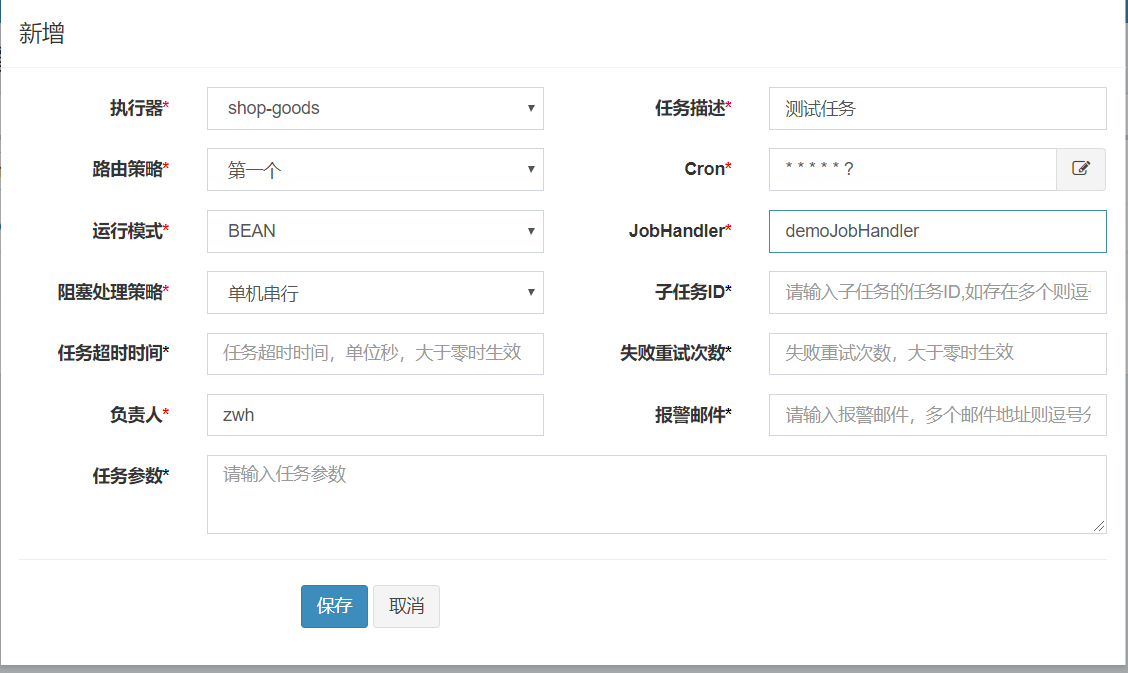Click the 任务超时时间 label
This screenshot has width=1128, height=673.
113,354
